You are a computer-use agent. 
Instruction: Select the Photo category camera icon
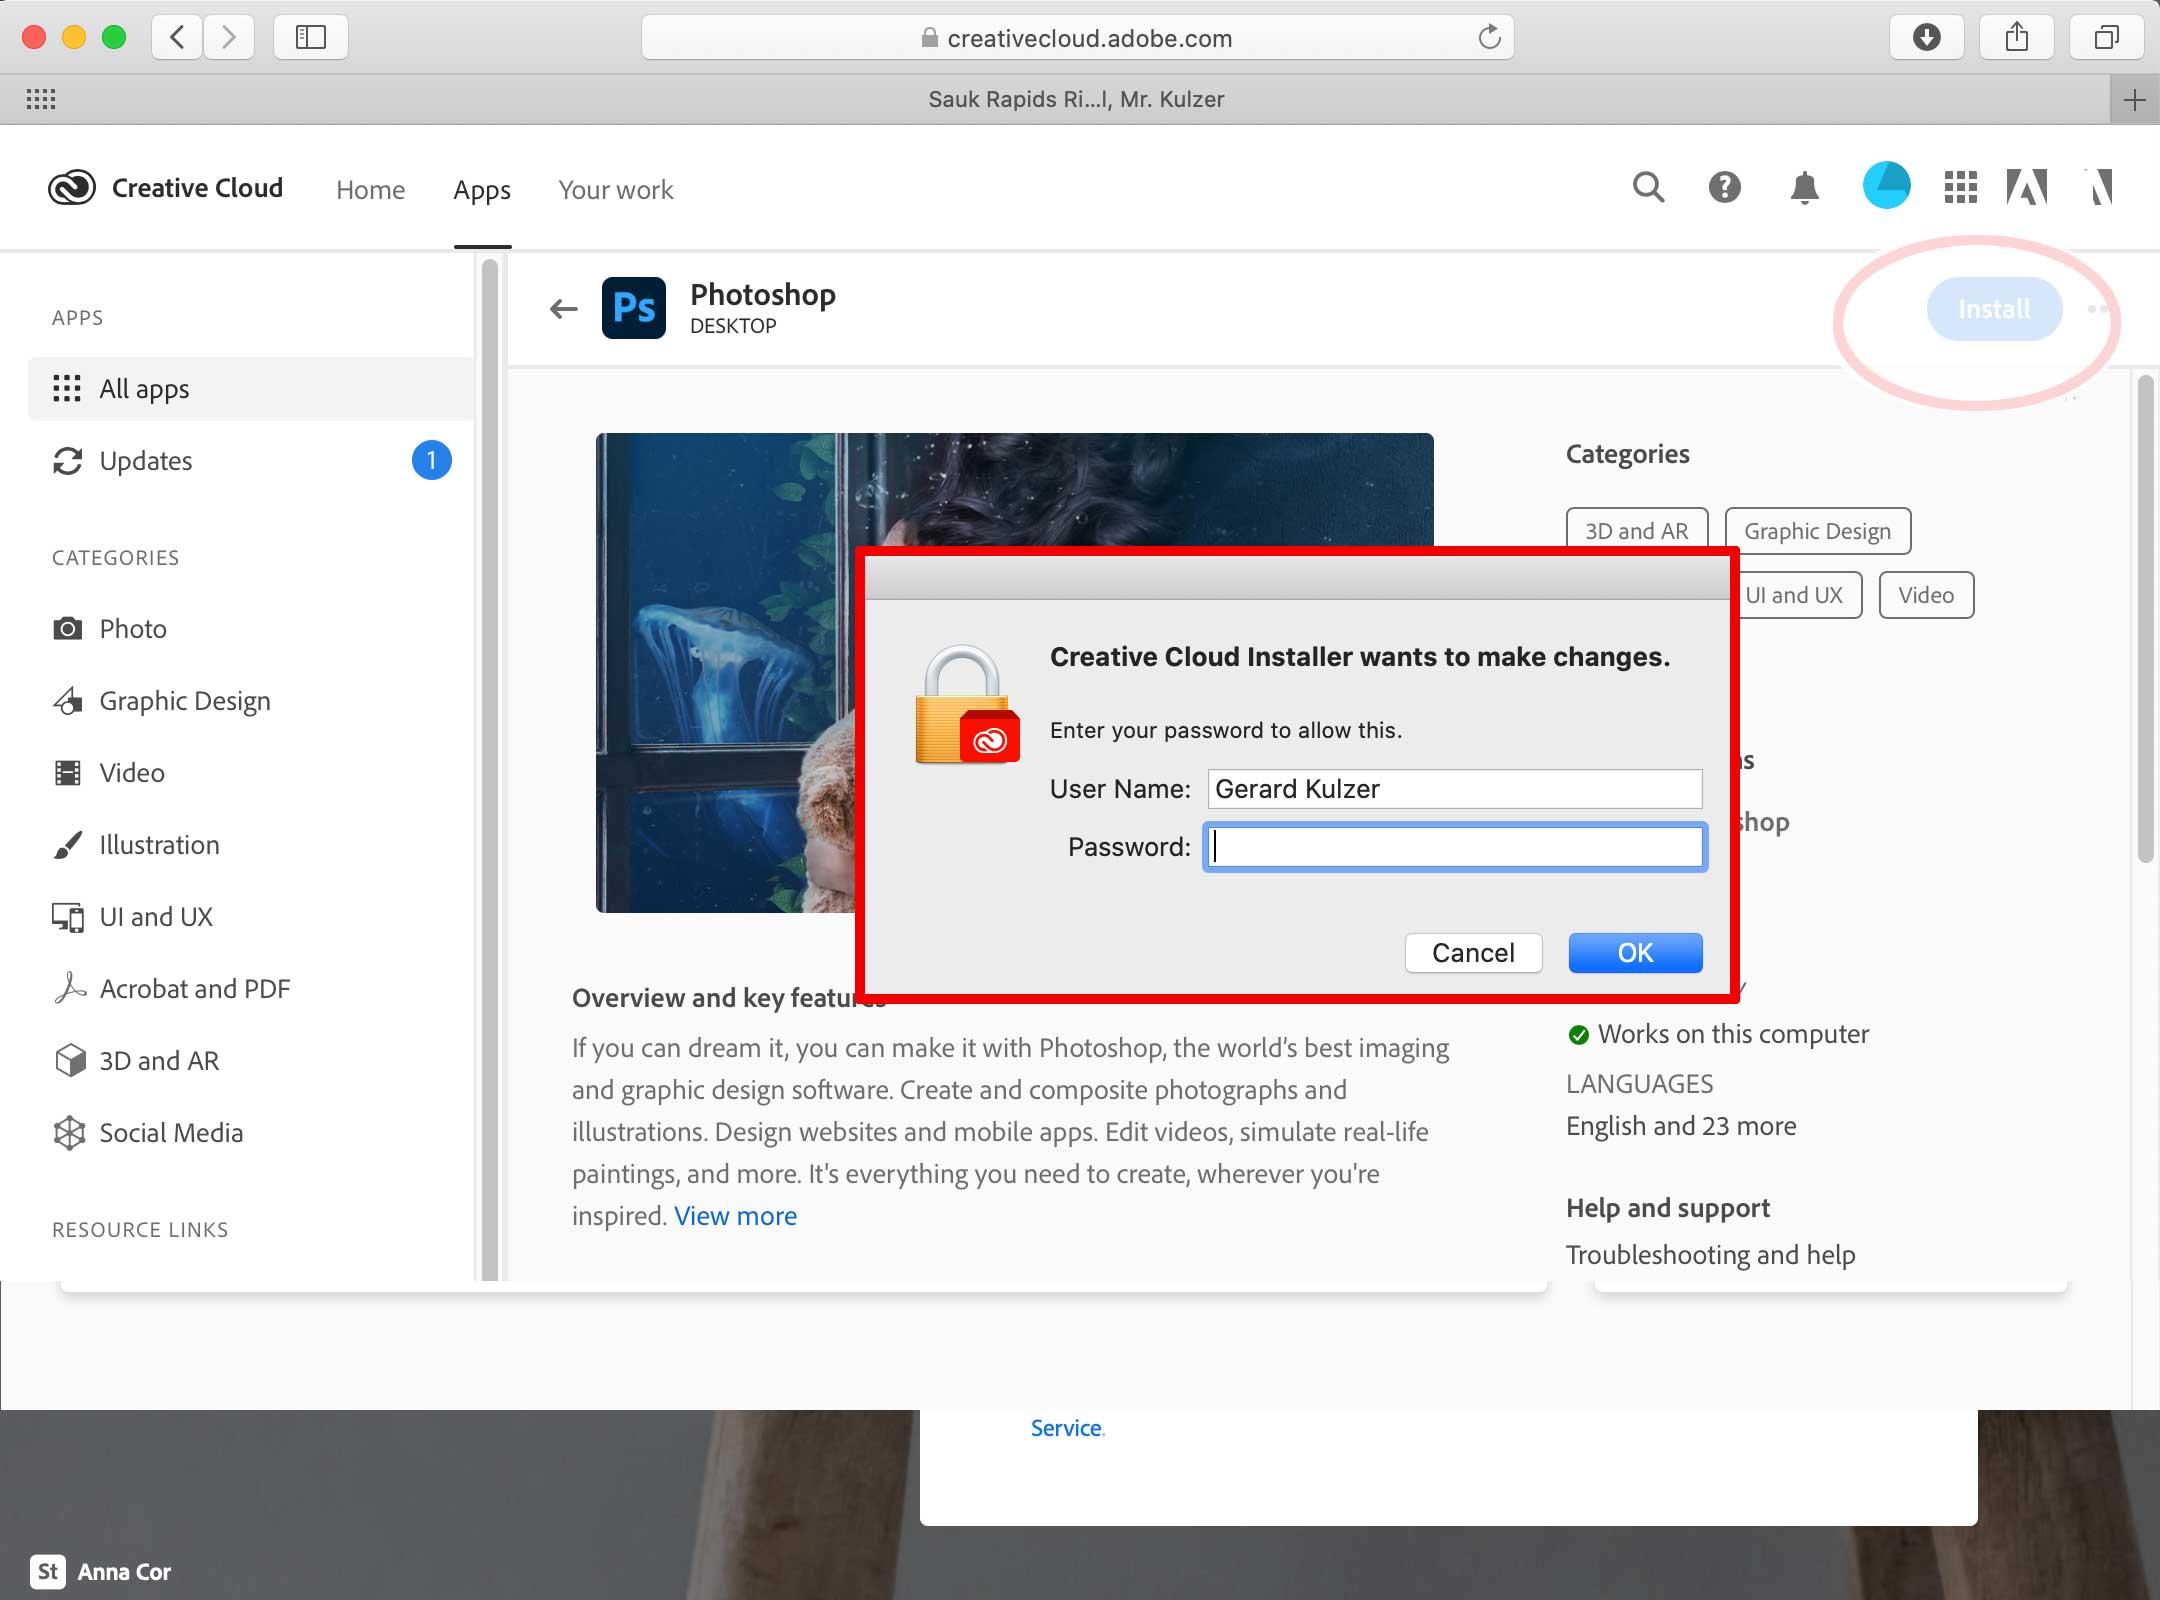click(x=67, y=628)
